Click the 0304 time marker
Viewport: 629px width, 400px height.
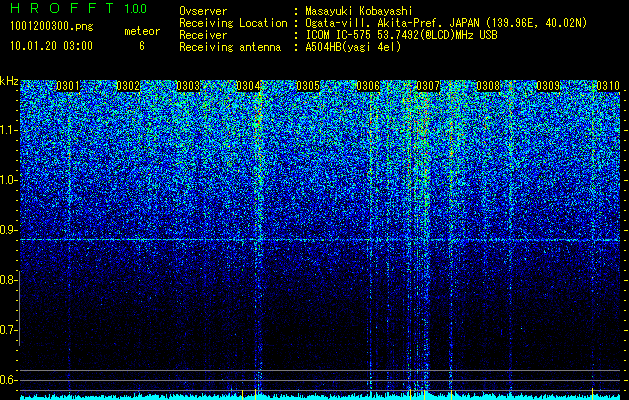click(248, 86)
